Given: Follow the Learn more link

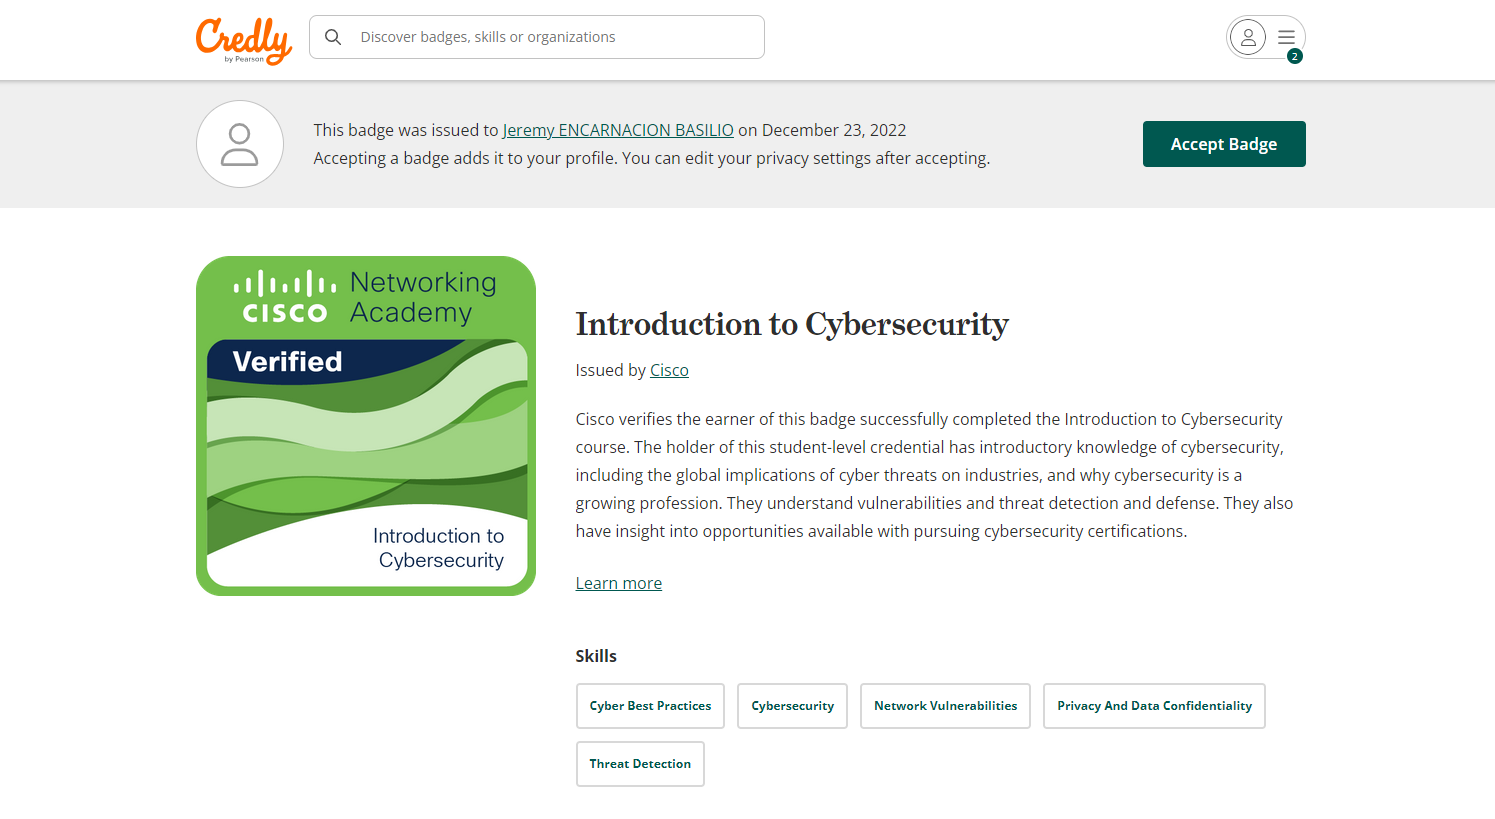Looking at the screenshot, I should pyautogui.click(x=619, y=583).
